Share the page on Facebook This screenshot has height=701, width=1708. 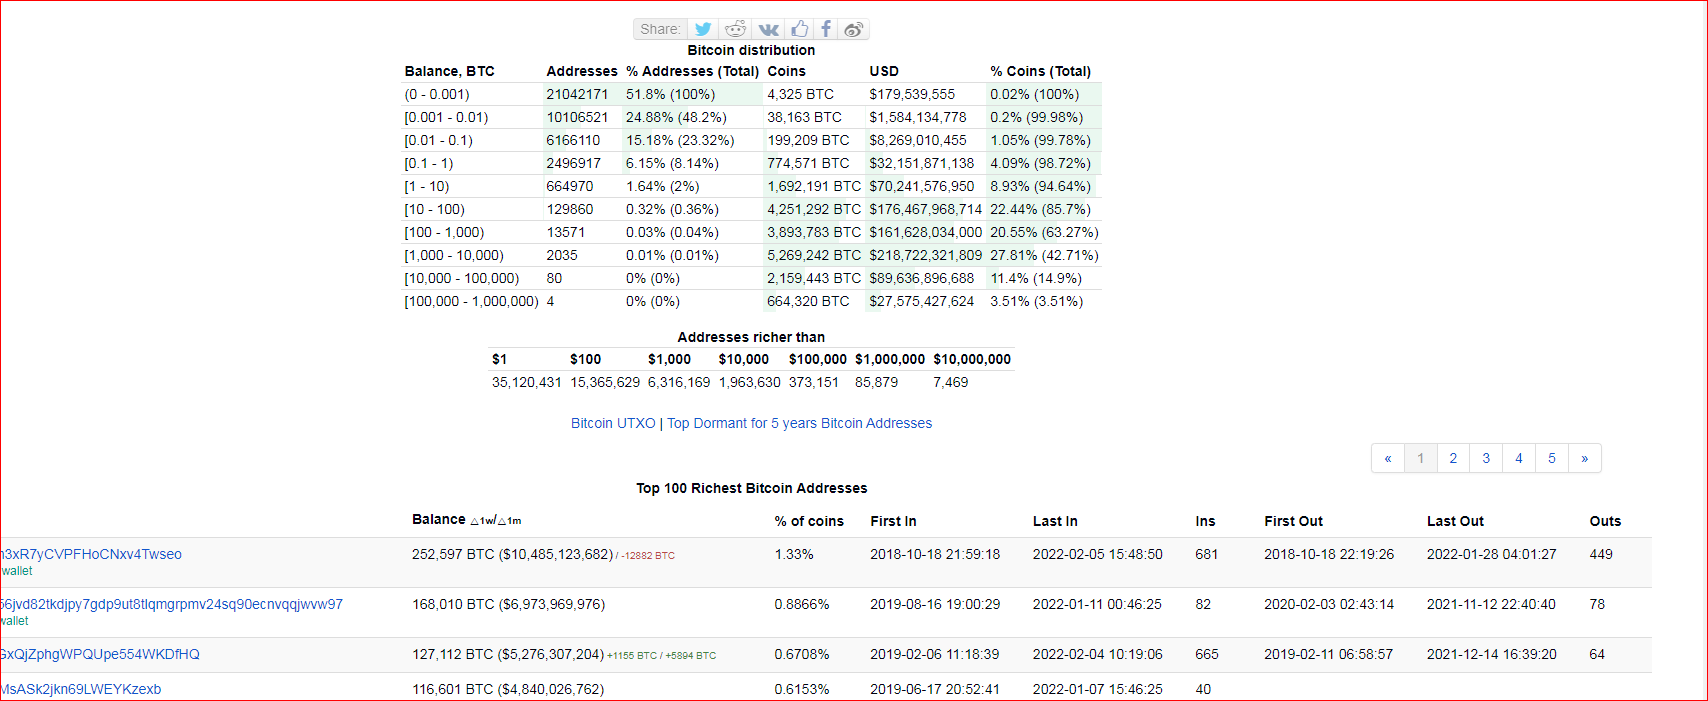click(x=826, y=29)
